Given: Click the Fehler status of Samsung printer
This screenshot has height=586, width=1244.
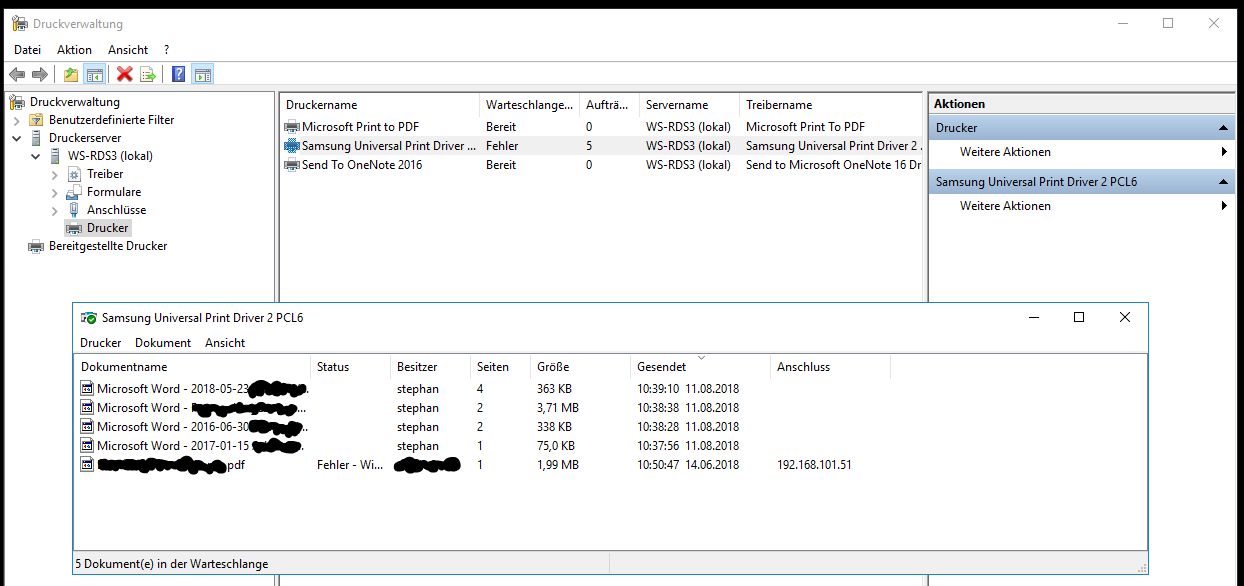Looking at the screenshot, I should (x=502, y=146).
